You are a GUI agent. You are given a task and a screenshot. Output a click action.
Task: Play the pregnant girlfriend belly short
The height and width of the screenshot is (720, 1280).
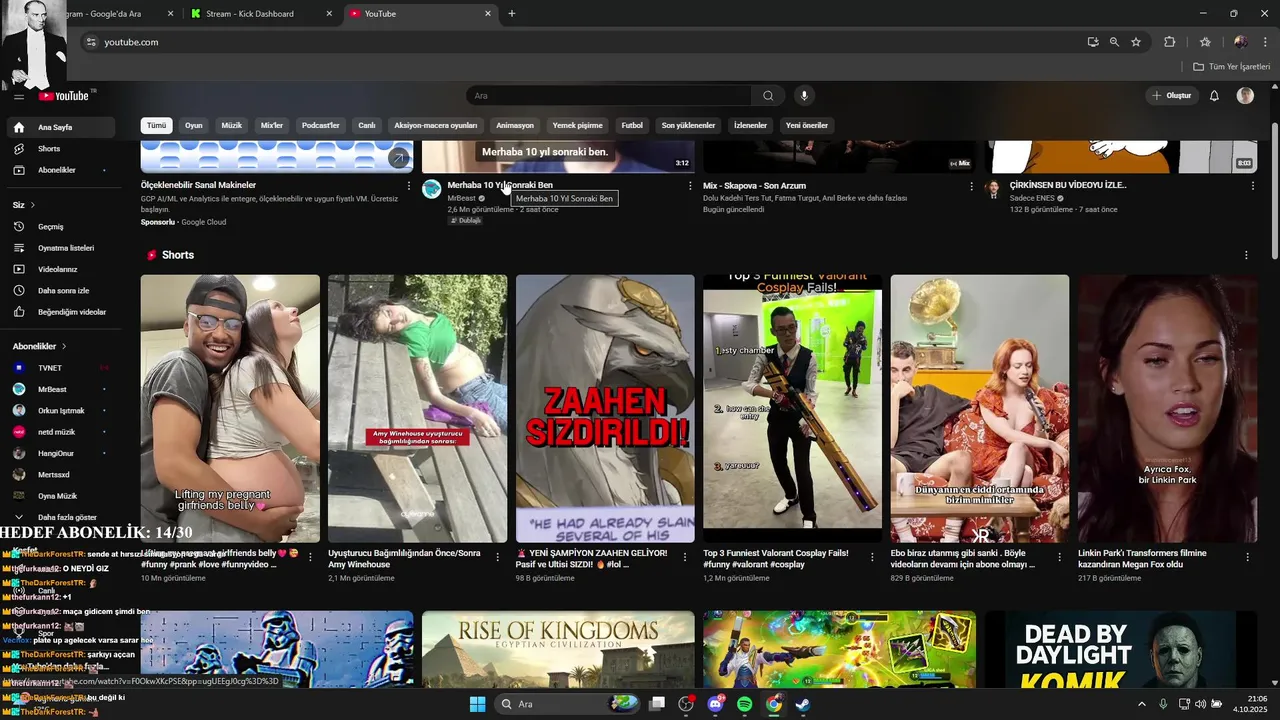(230, 408)
